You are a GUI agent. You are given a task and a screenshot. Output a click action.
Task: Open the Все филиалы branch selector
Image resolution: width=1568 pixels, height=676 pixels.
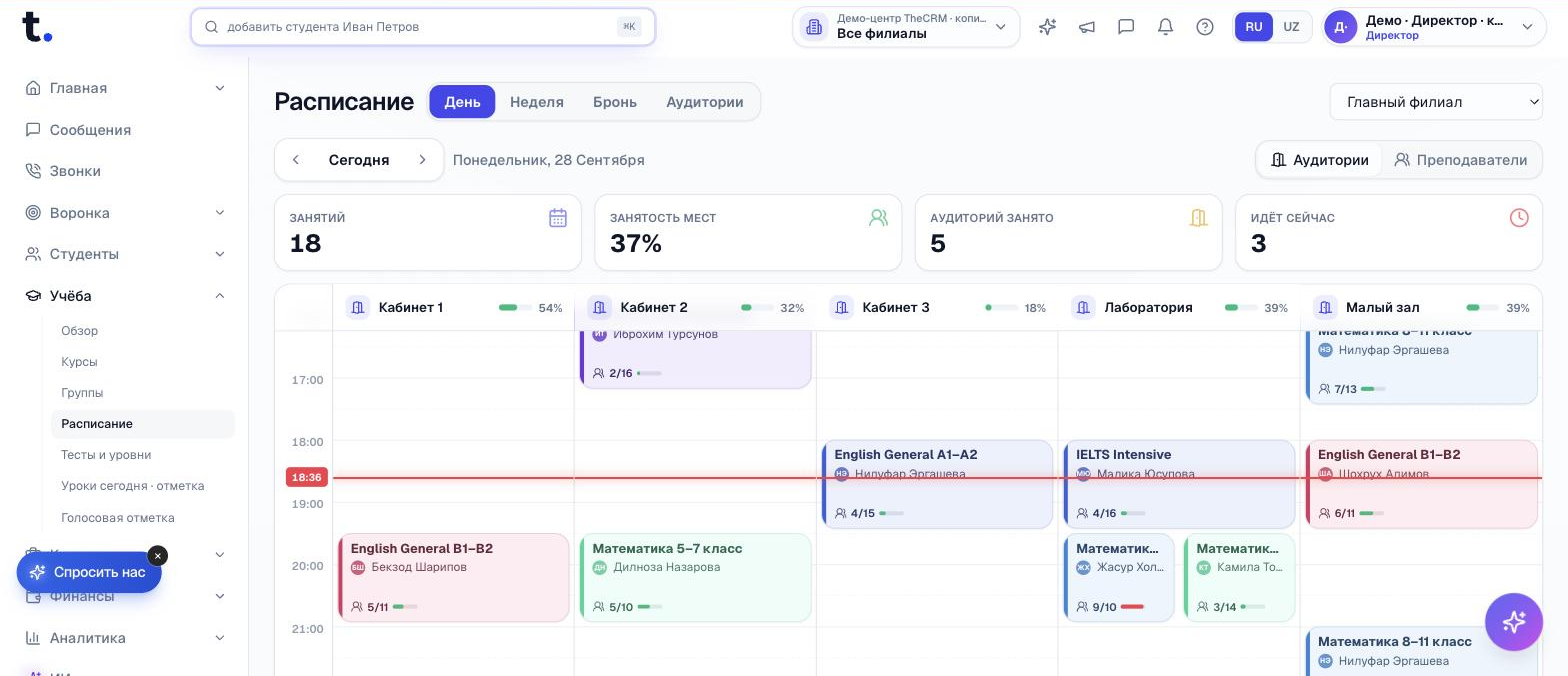pyautogui.click(x=906, y=27)
